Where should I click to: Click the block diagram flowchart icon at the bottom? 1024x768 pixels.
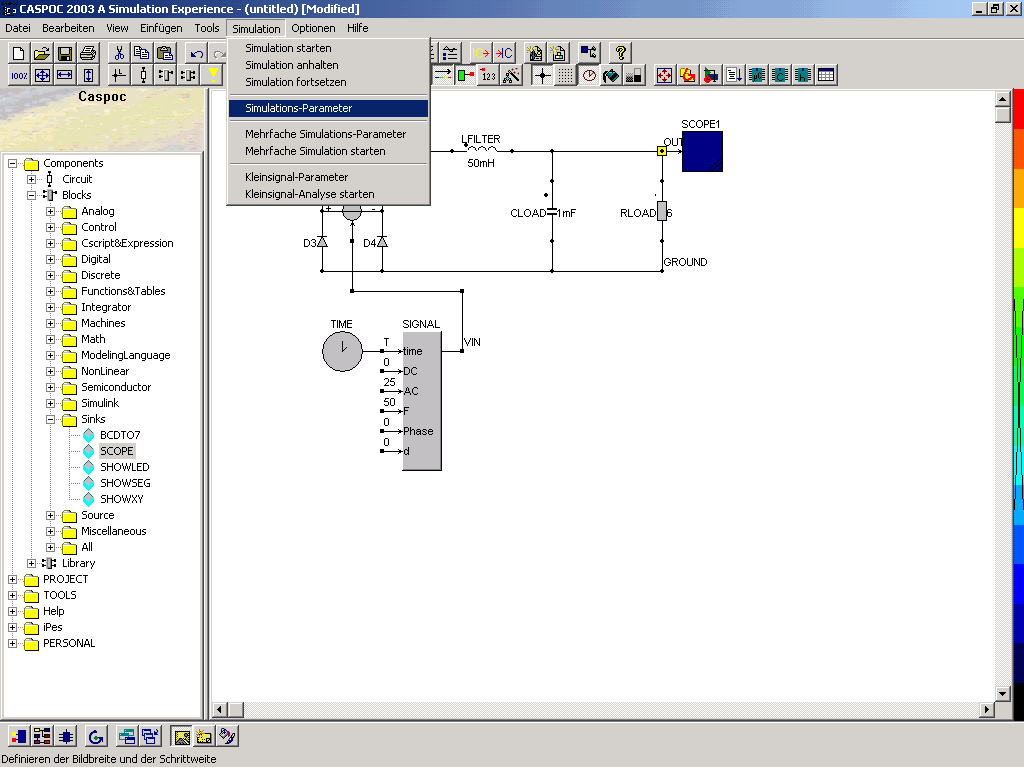click(x=42, y=736)
